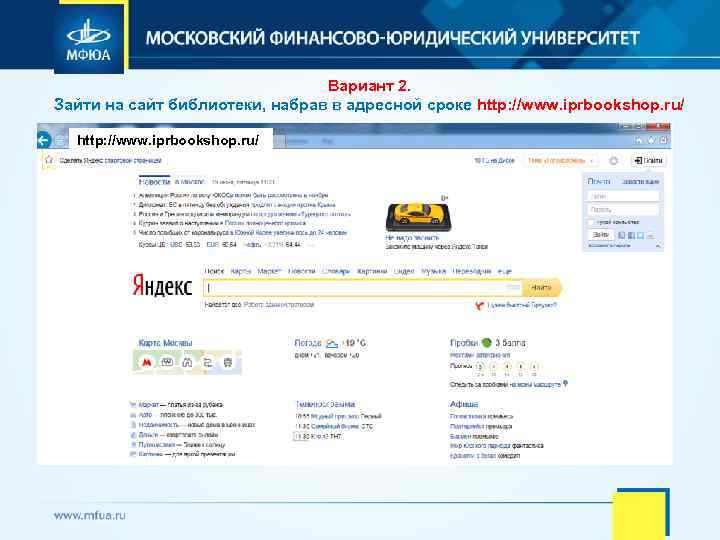Switch to the в Москве news tab
Screen dimensions: 720x540
(189, 181)
